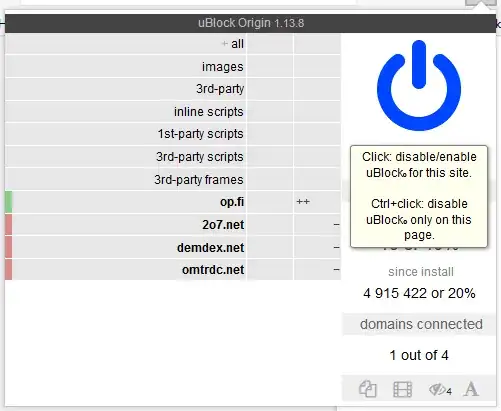Image resolution: width=501 pixels, height=411 pixels.
Task: Click the "domains connected" label
Action: pos(421,324)
